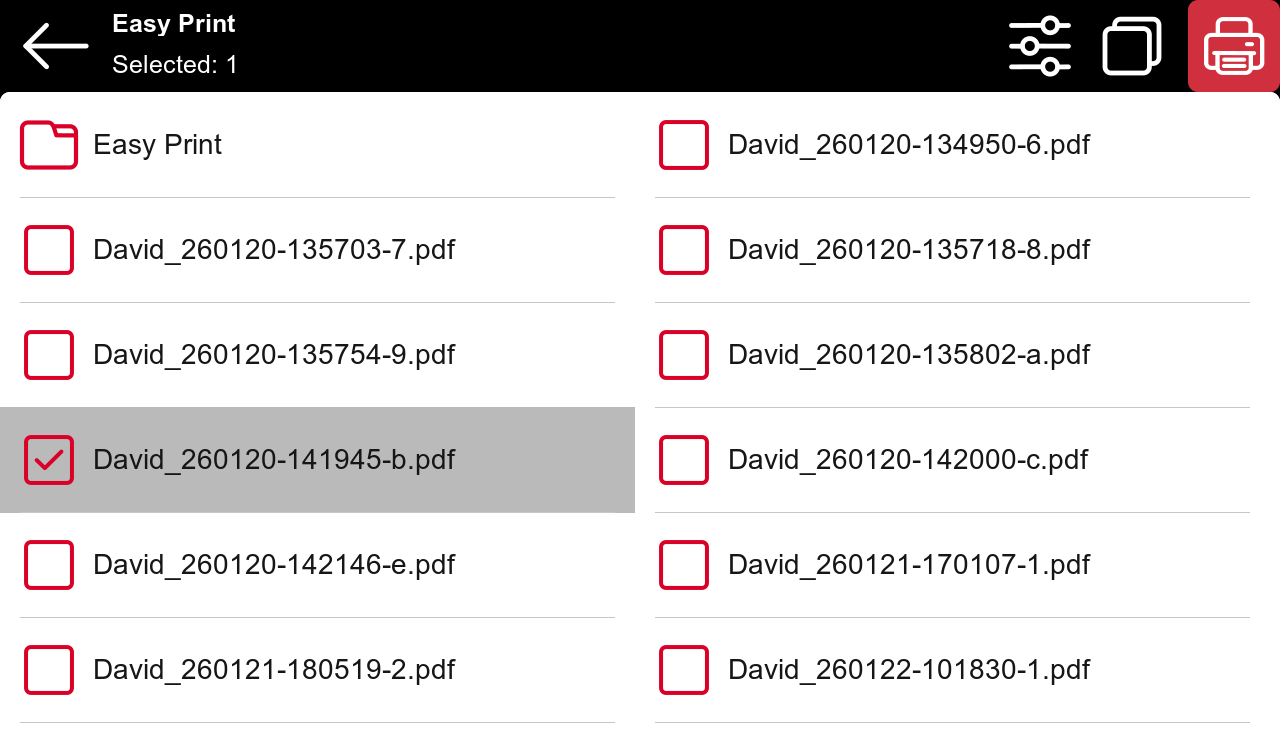Tick checkbox for David_260120-134950-6.pdf
Screen dimensions: 1280x735
tap(684, 145)
